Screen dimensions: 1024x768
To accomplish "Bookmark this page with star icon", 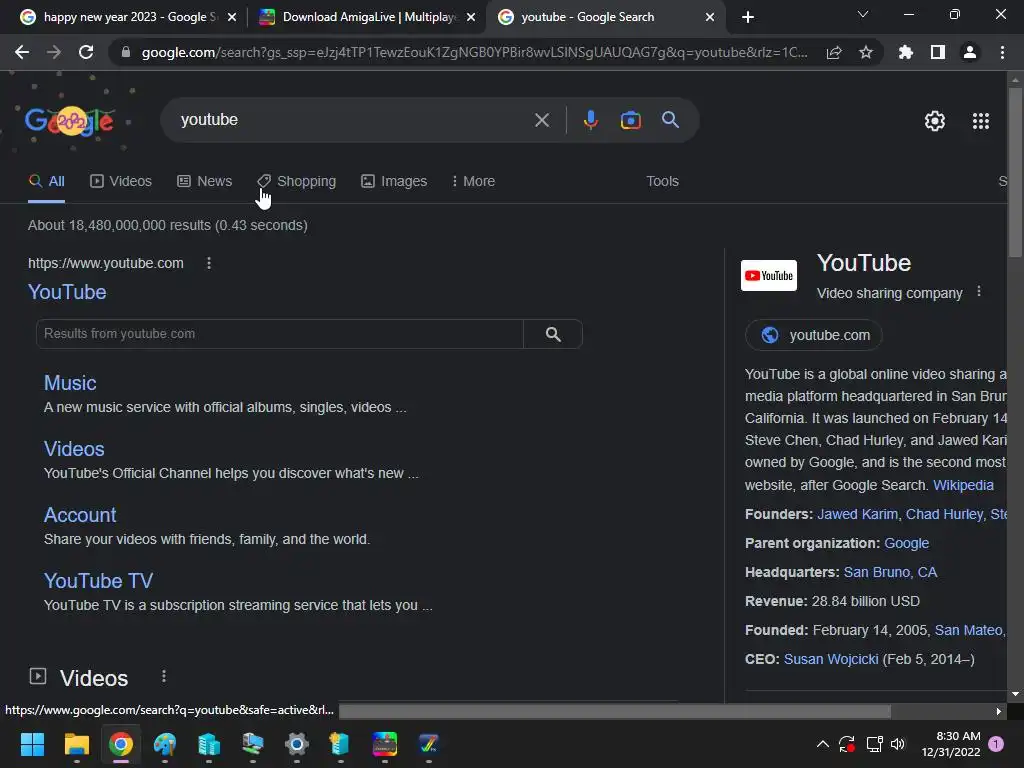I will click(866, 52).
